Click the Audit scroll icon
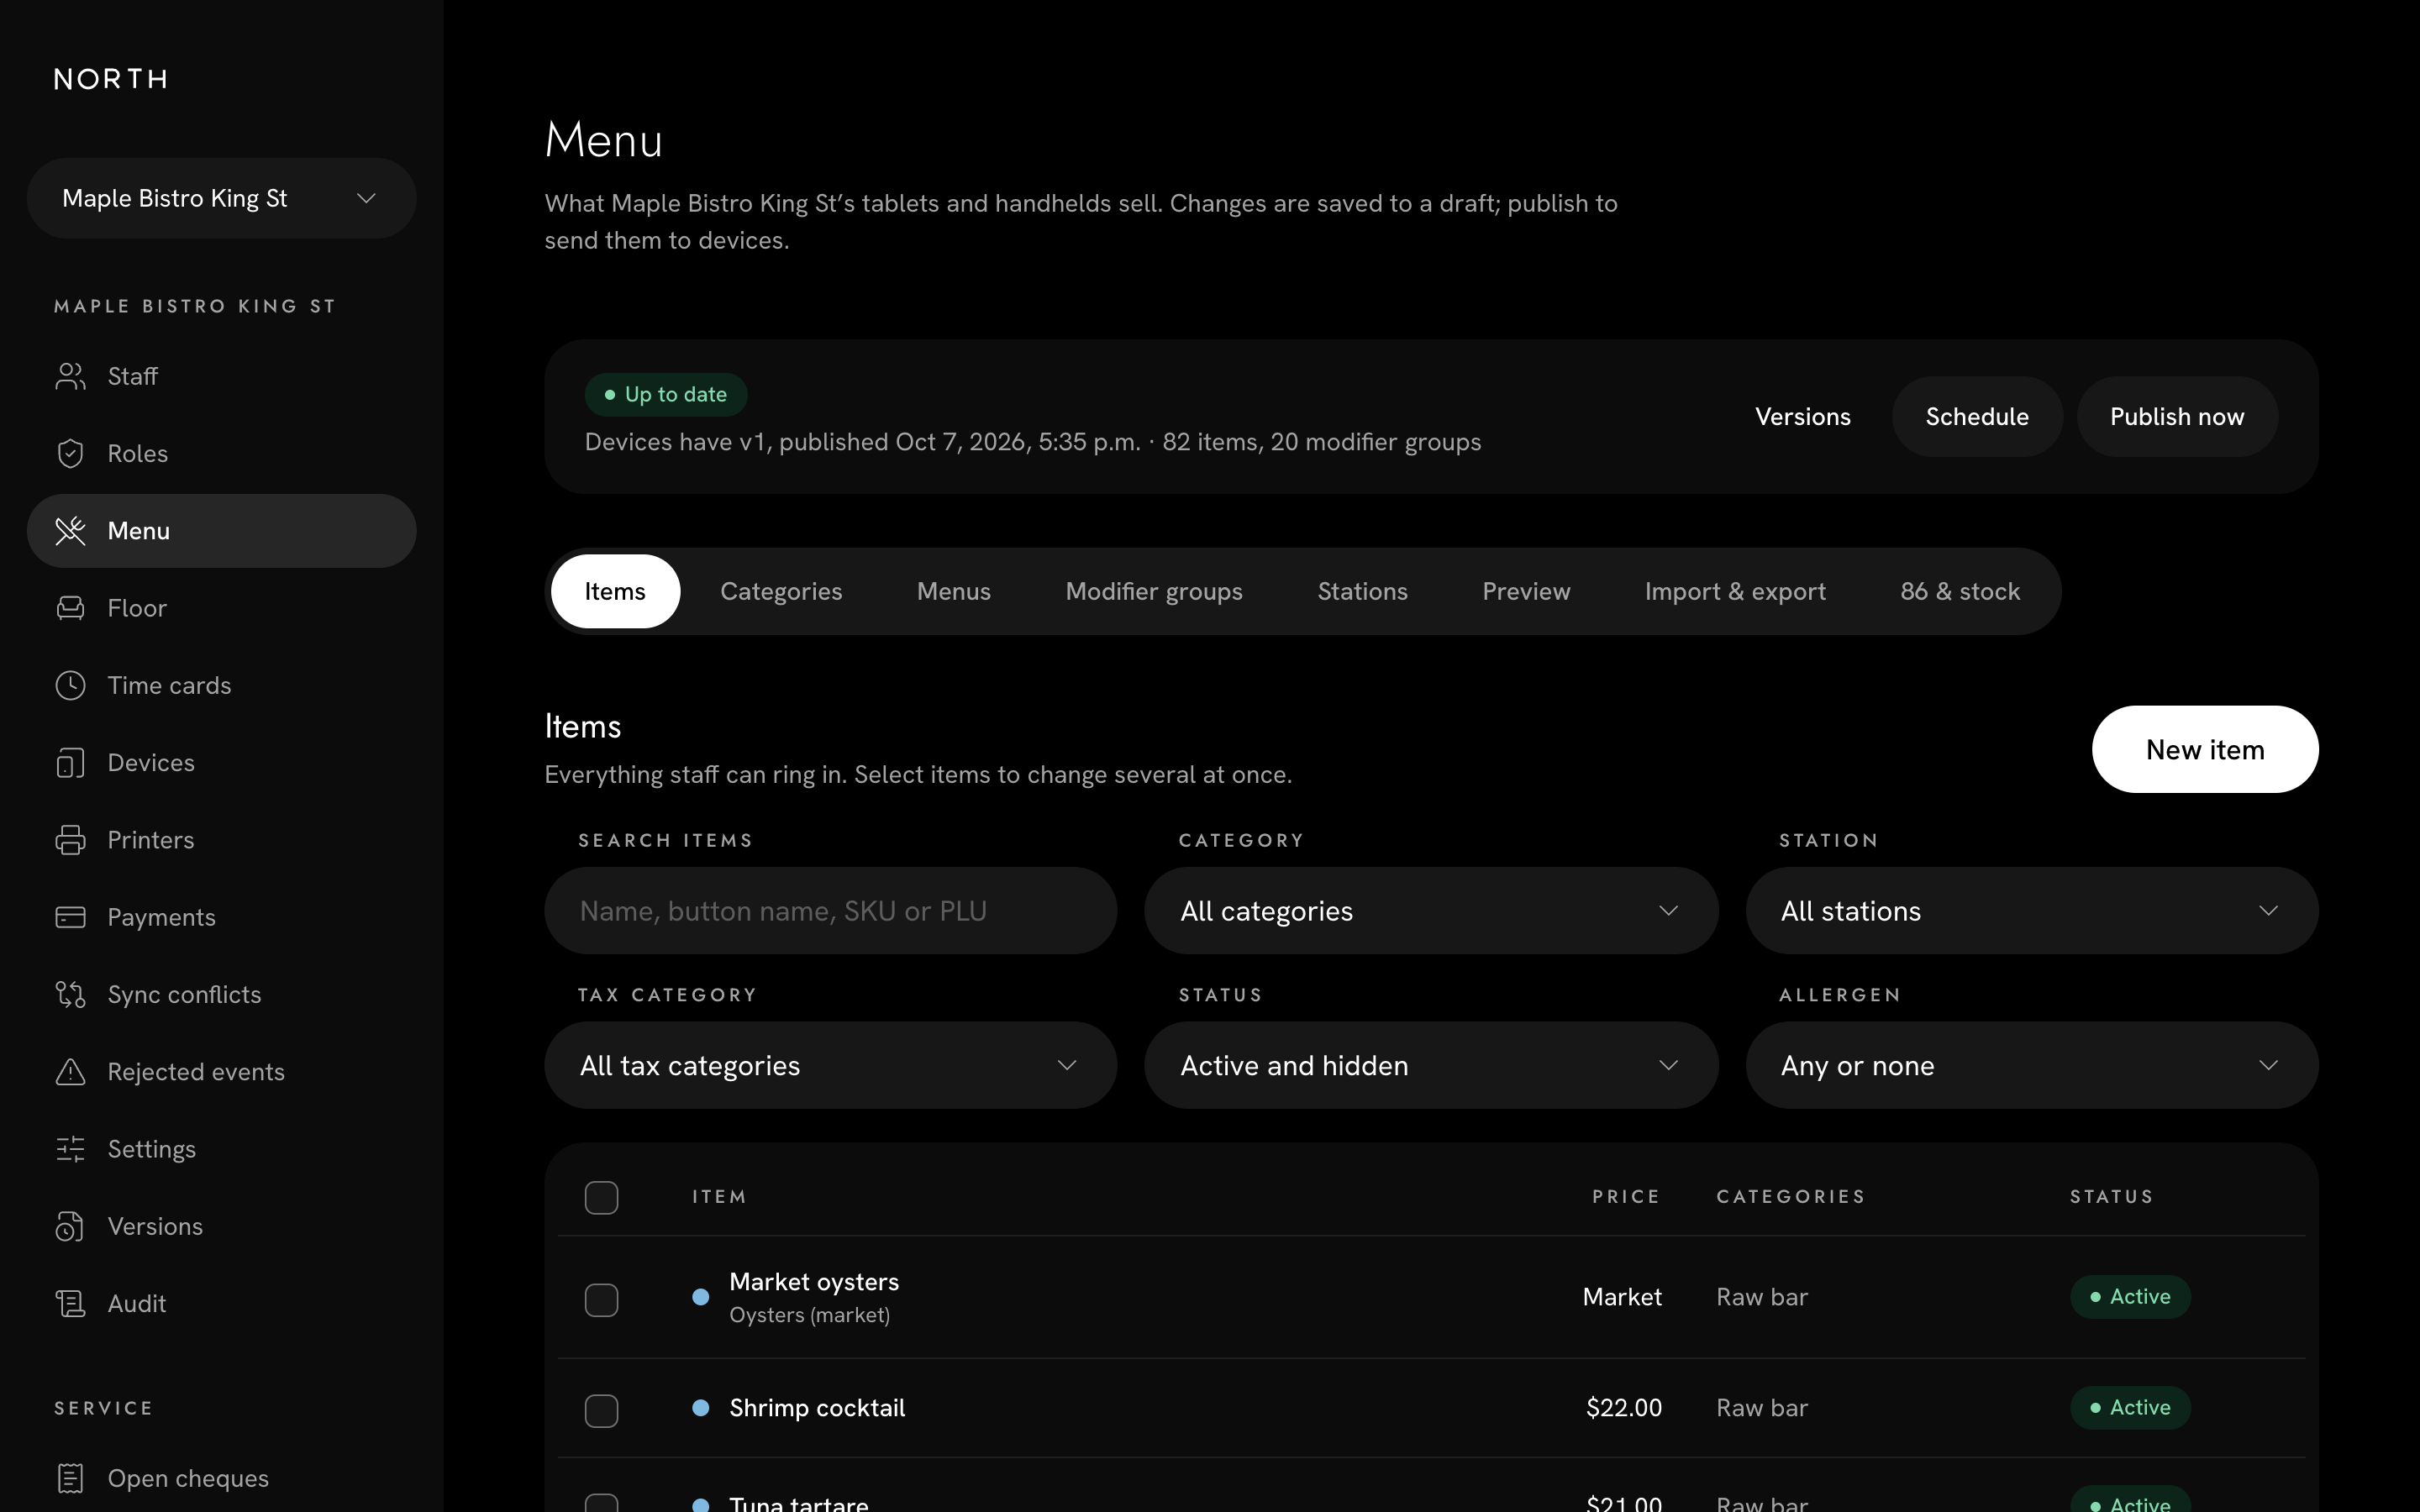This screenshot has height=1512, width=2420. [70, 1304]
